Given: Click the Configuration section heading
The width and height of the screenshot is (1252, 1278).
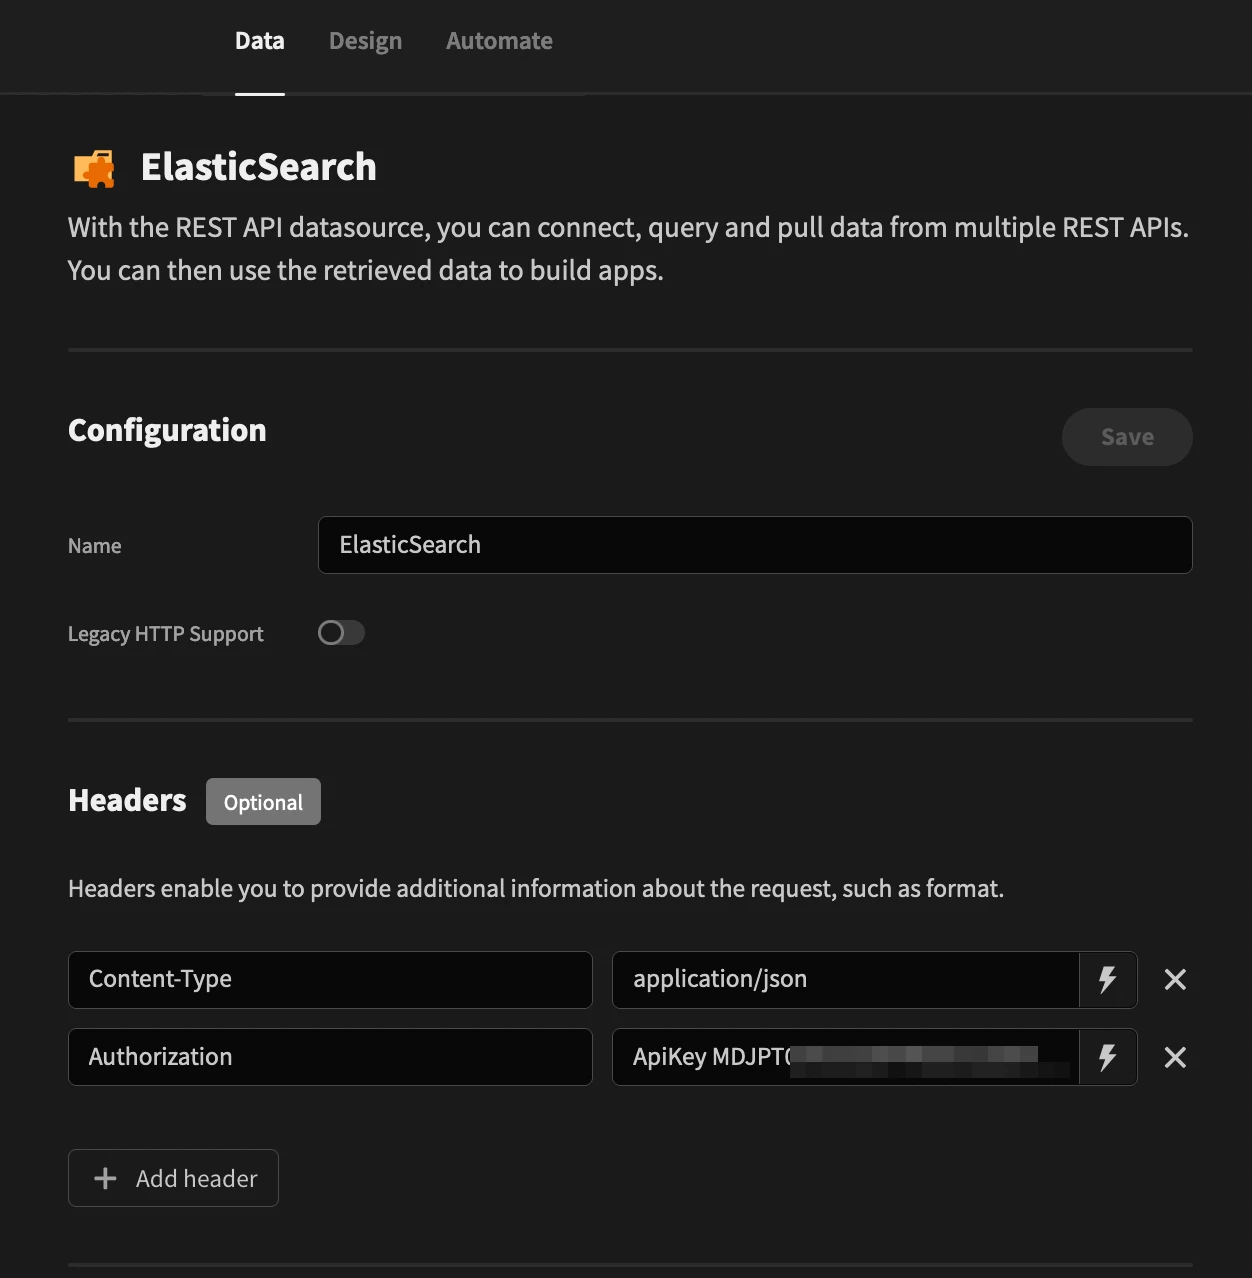Looking at the screenshot, I should [x=167, y=430].
